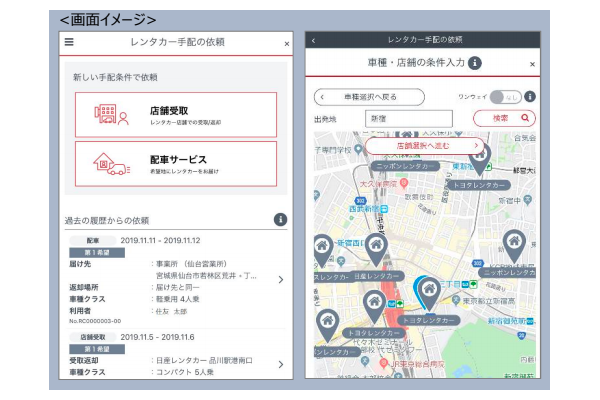Select the right-side ニッポンレンタカー map pin

pos(514,247)
